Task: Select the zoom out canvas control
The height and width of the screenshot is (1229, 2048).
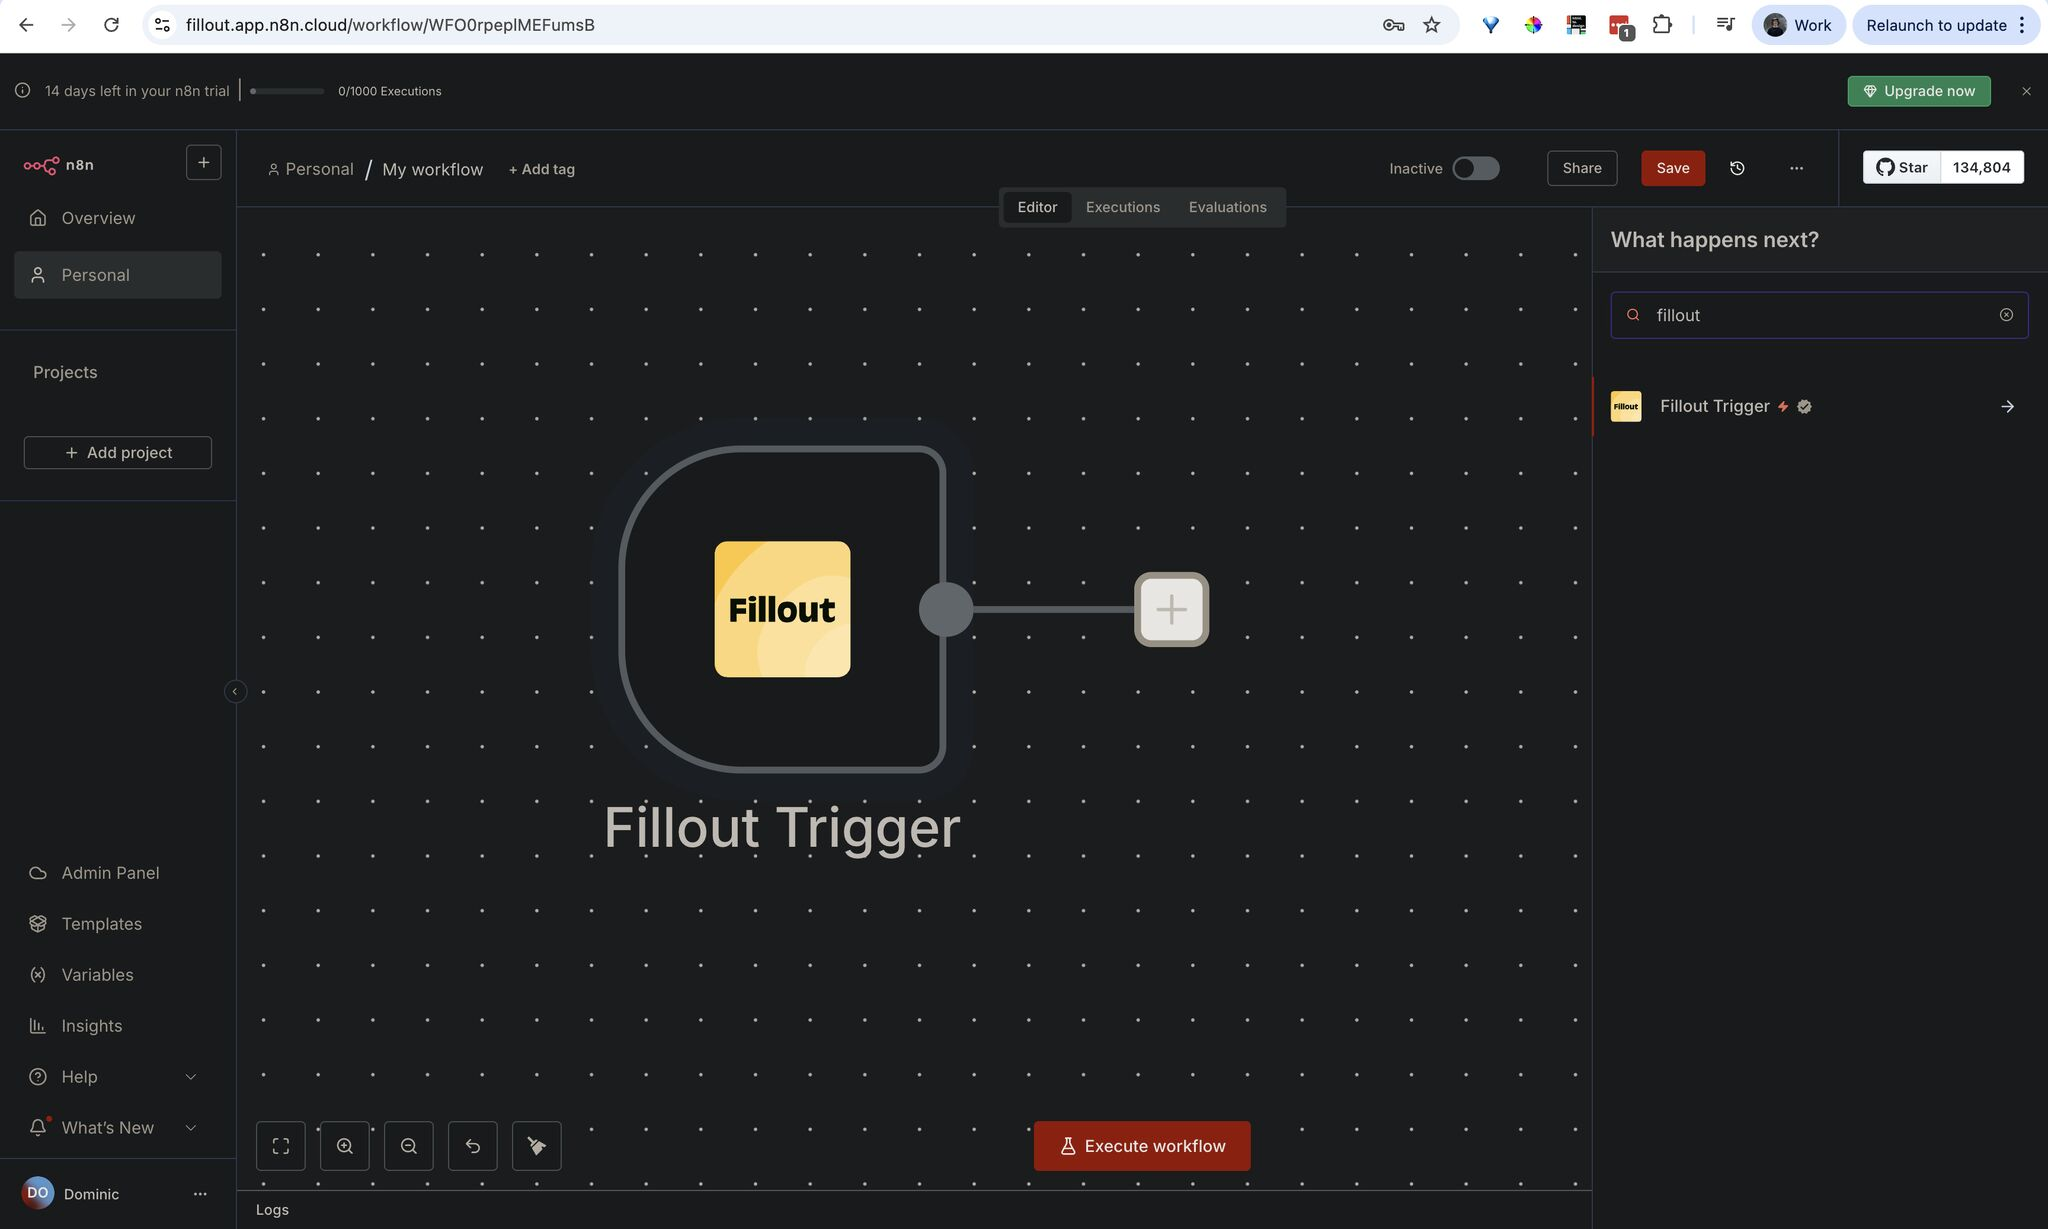Action: coord(408,1145)
